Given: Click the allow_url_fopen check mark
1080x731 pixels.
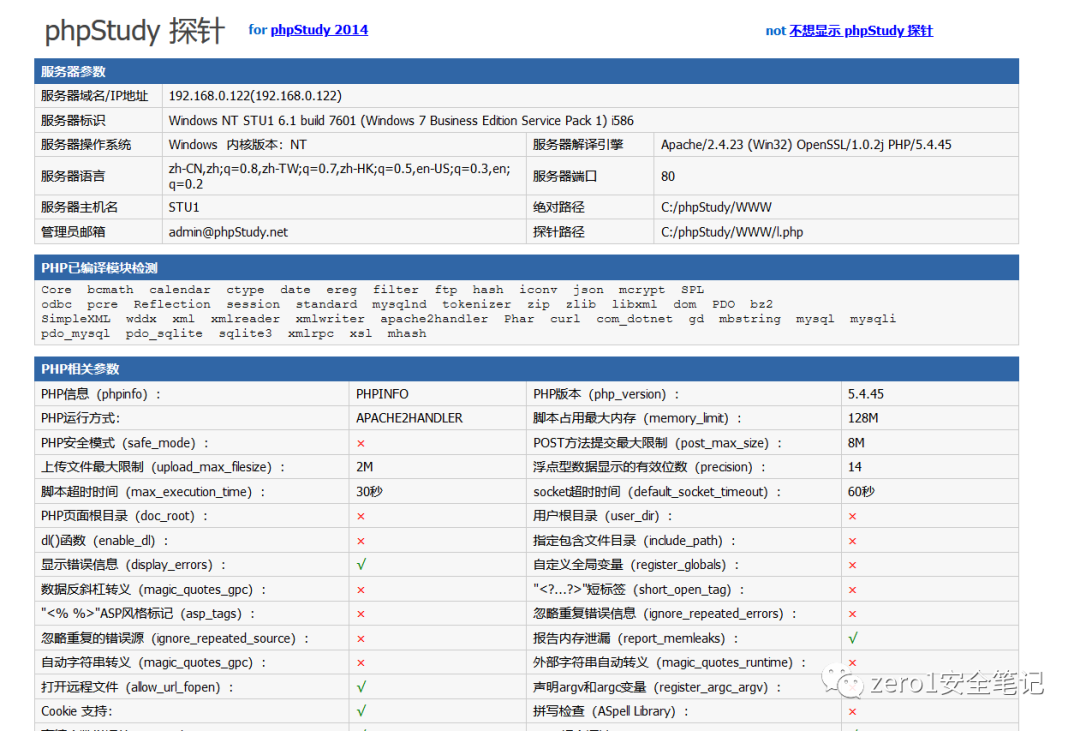Looking at the screenshot, I should click(x=362, y=688).
